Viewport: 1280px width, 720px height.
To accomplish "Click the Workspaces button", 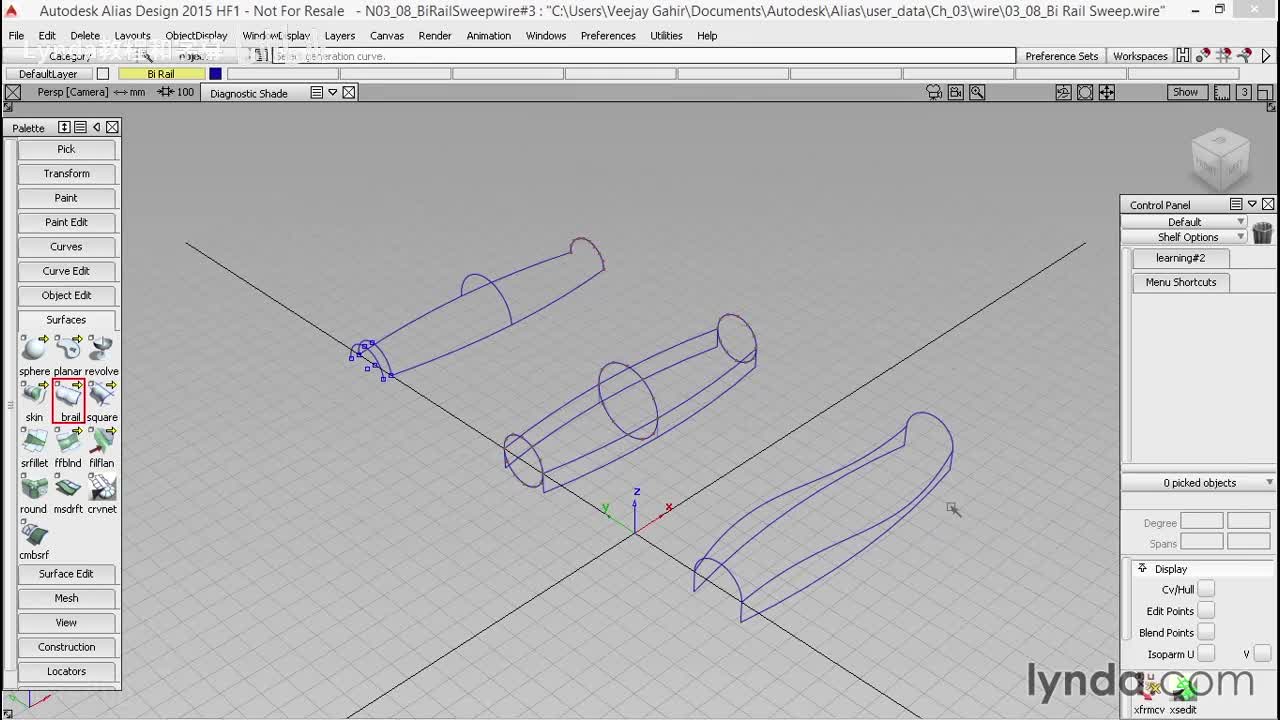I will 1140,56.
